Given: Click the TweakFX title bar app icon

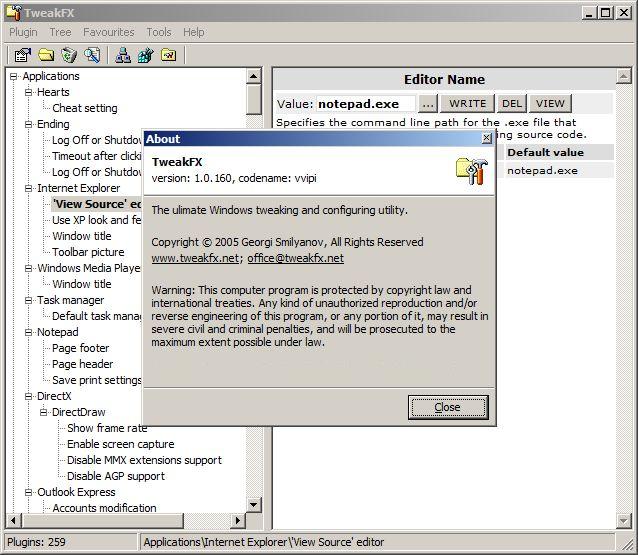Looking at the screenshot, I should click(x=13, y=13).
